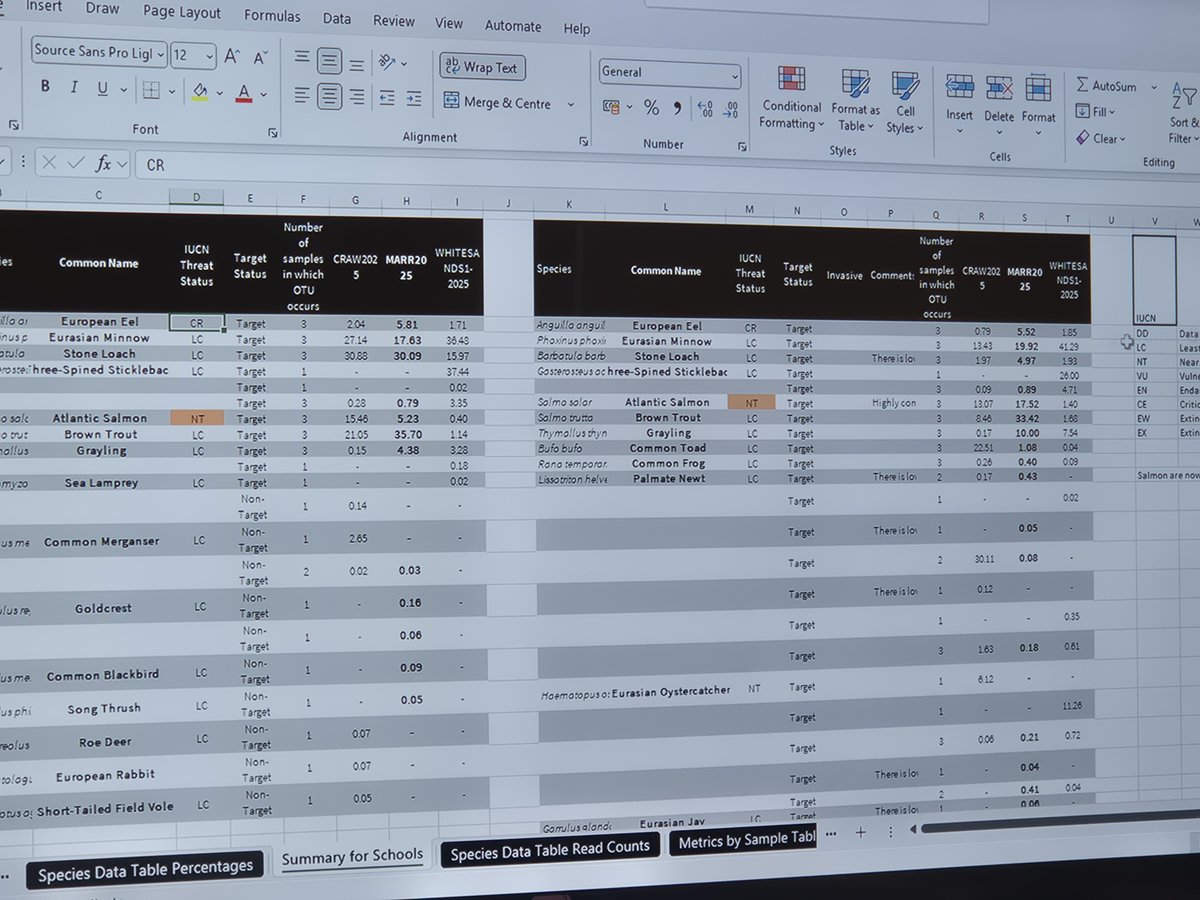Screen dimensions: 1200x900
Task: Open the Fill menu
Action: pos(1095,112)
